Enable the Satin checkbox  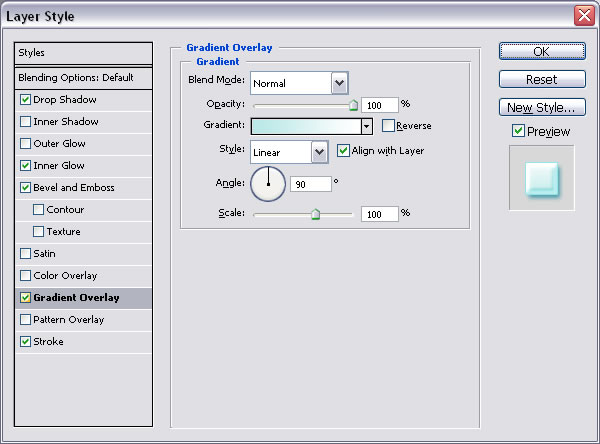[25, 254]
